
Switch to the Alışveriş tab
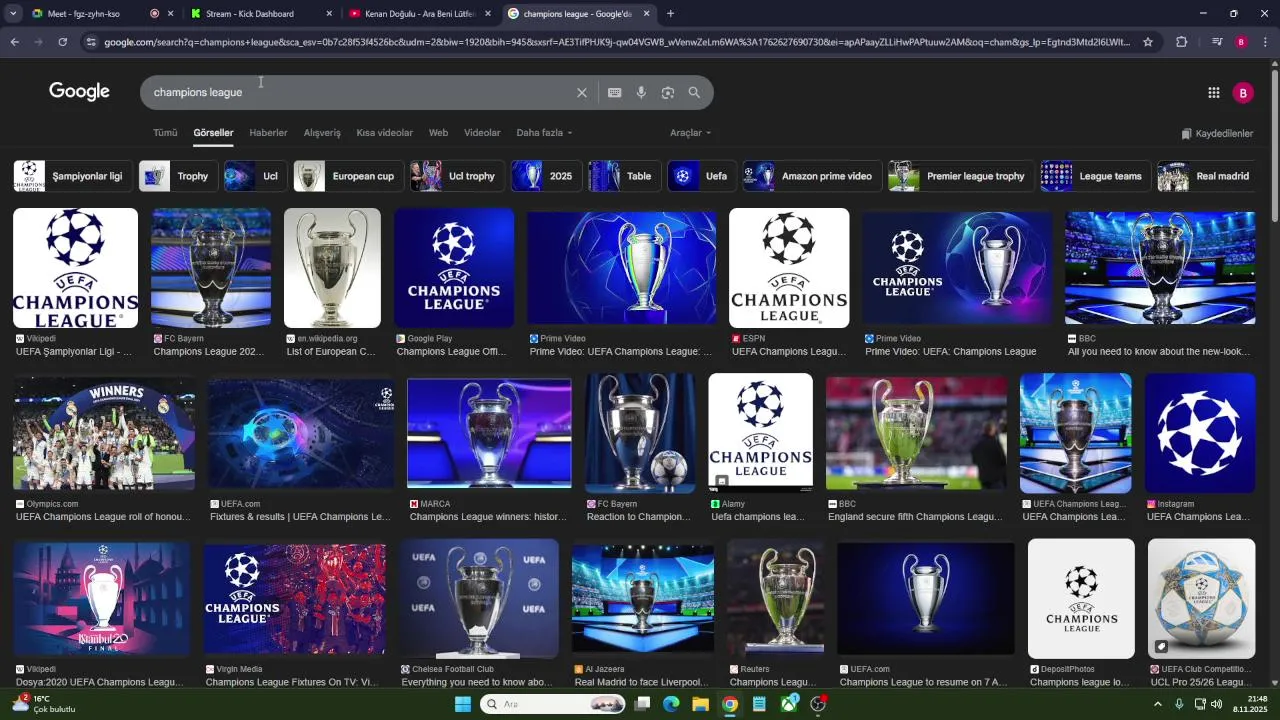[x=322, y=133]
